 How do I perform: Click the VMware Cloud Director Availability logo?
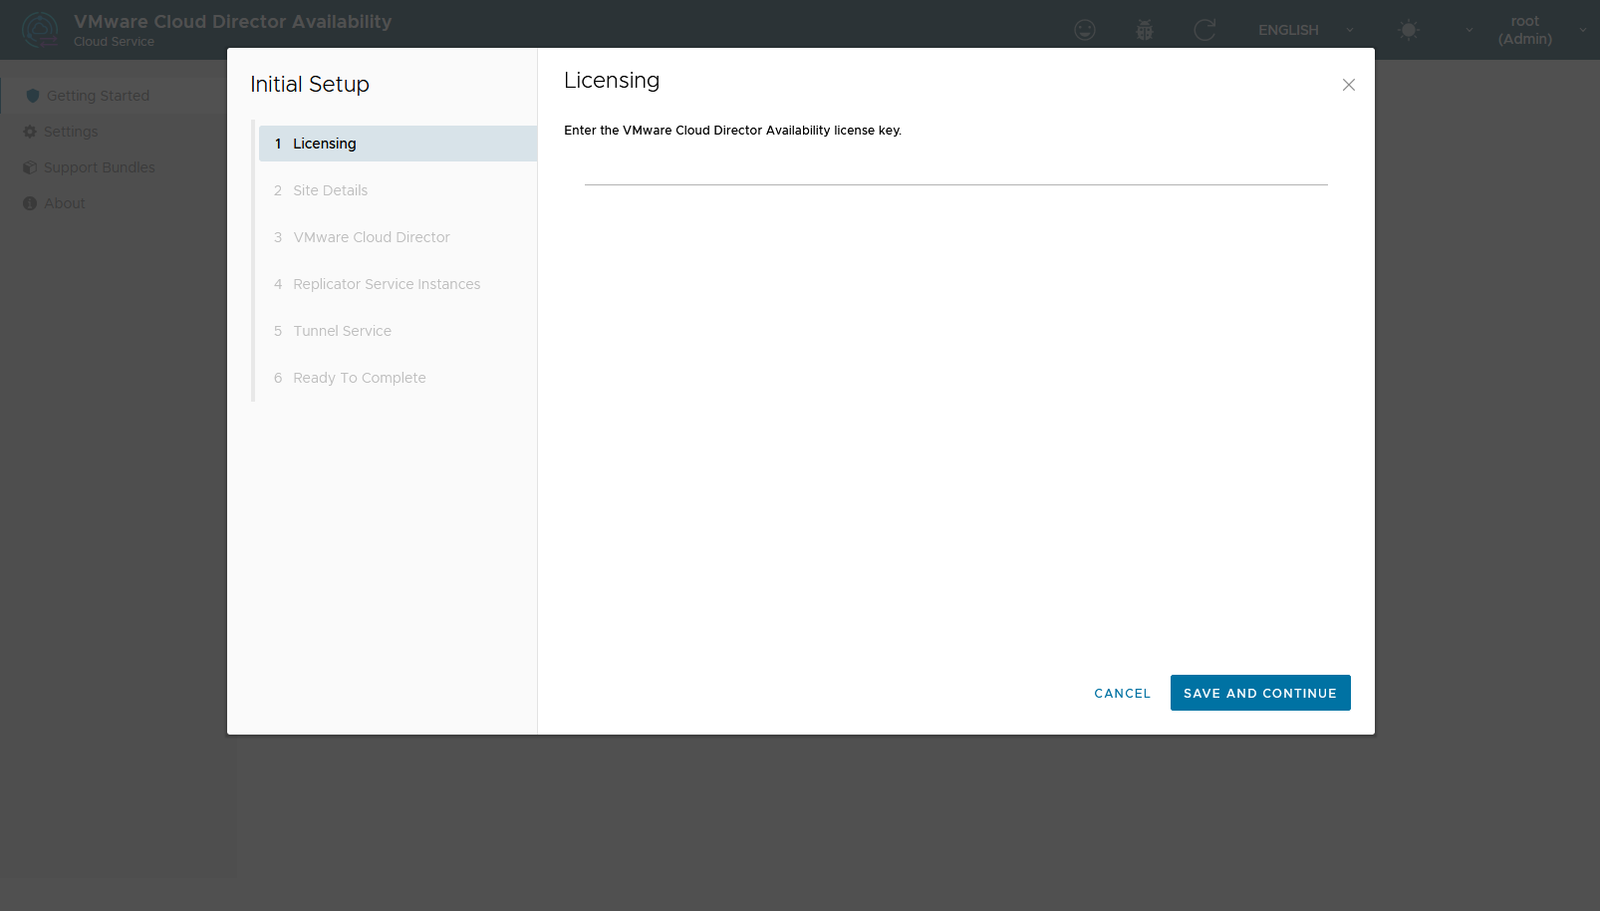click(40, 30)
